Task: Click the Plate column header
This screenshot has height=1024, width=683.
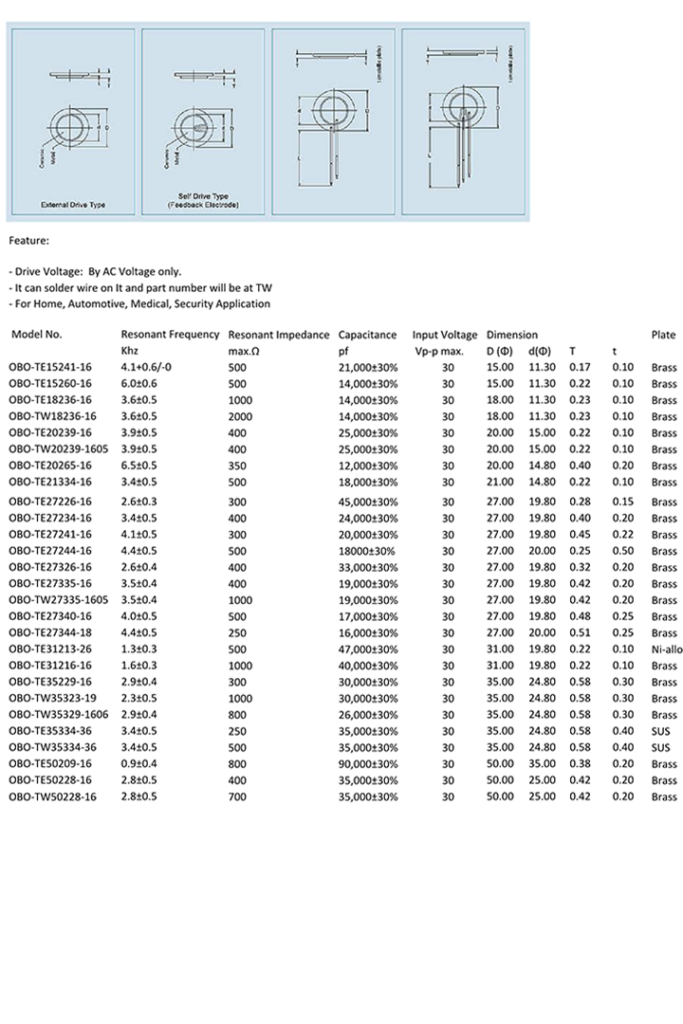Action: point(663,334)
